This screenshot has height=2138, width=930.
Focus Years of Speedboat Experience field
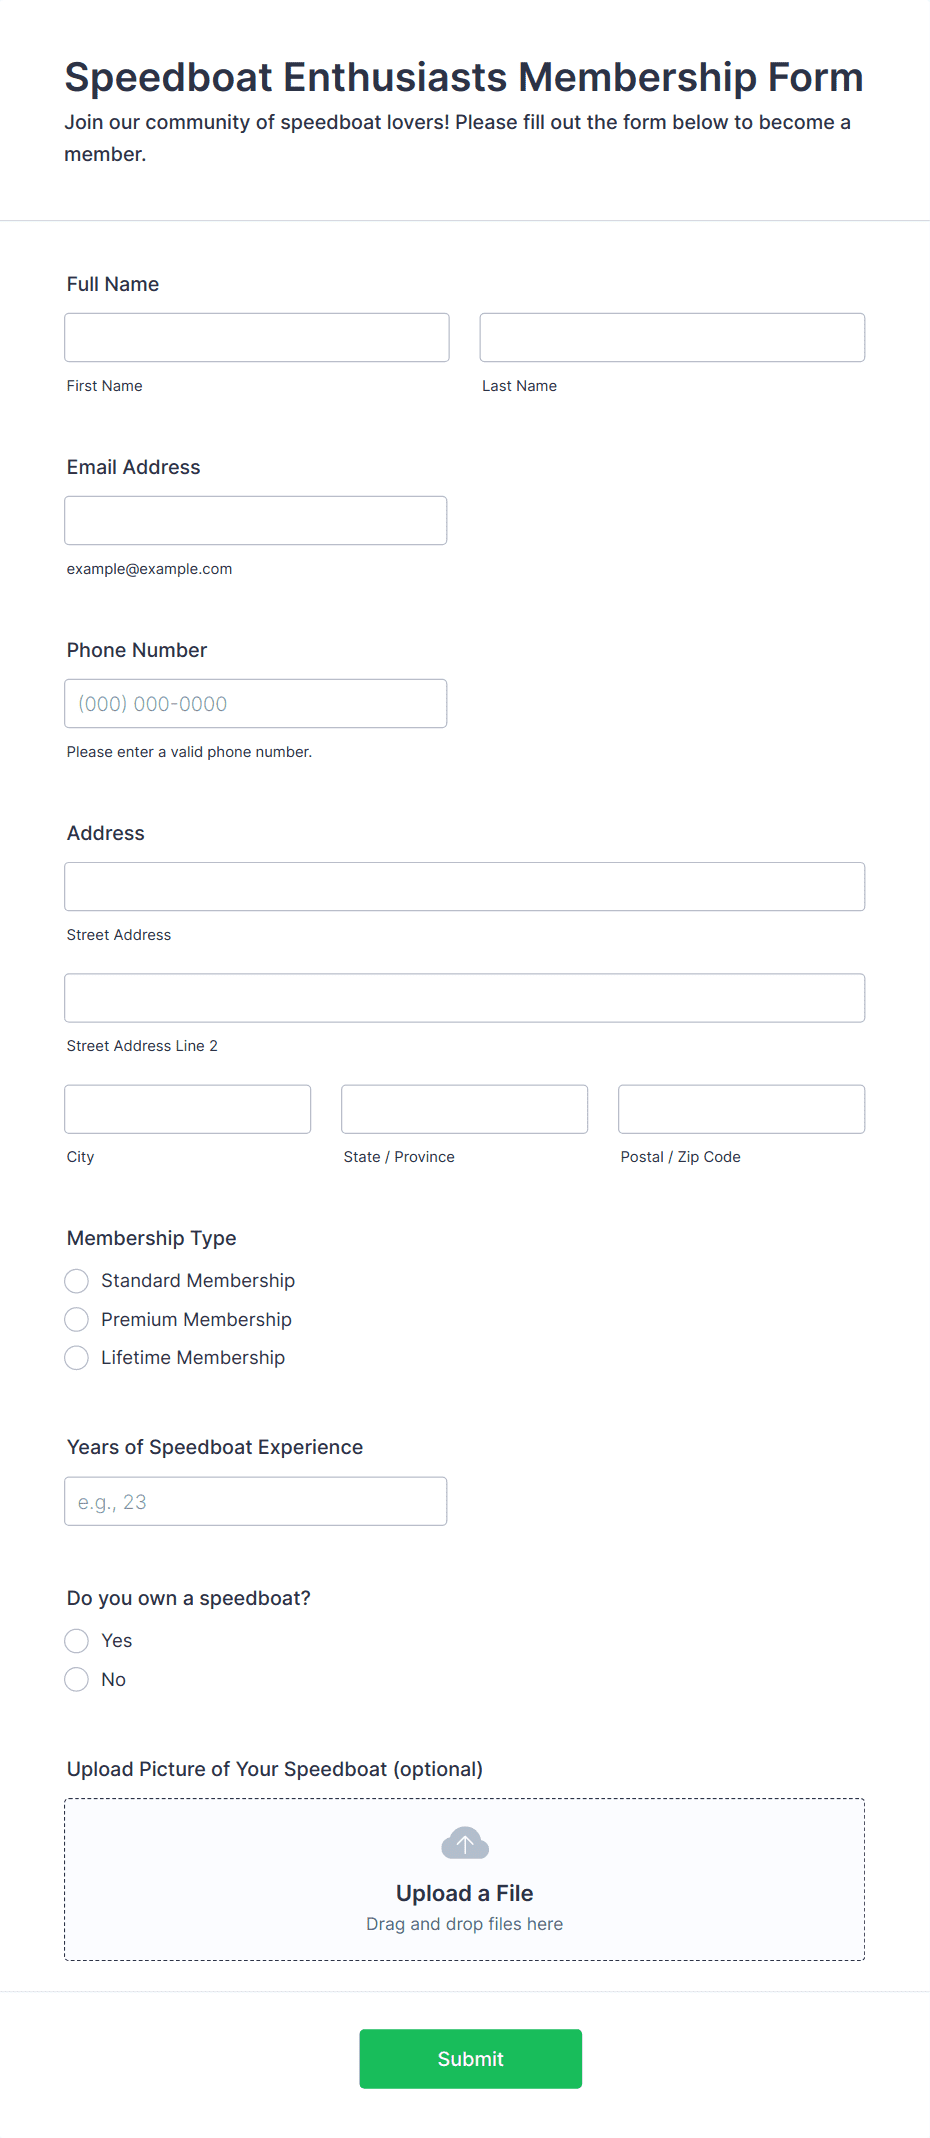tap(256, 1501)
